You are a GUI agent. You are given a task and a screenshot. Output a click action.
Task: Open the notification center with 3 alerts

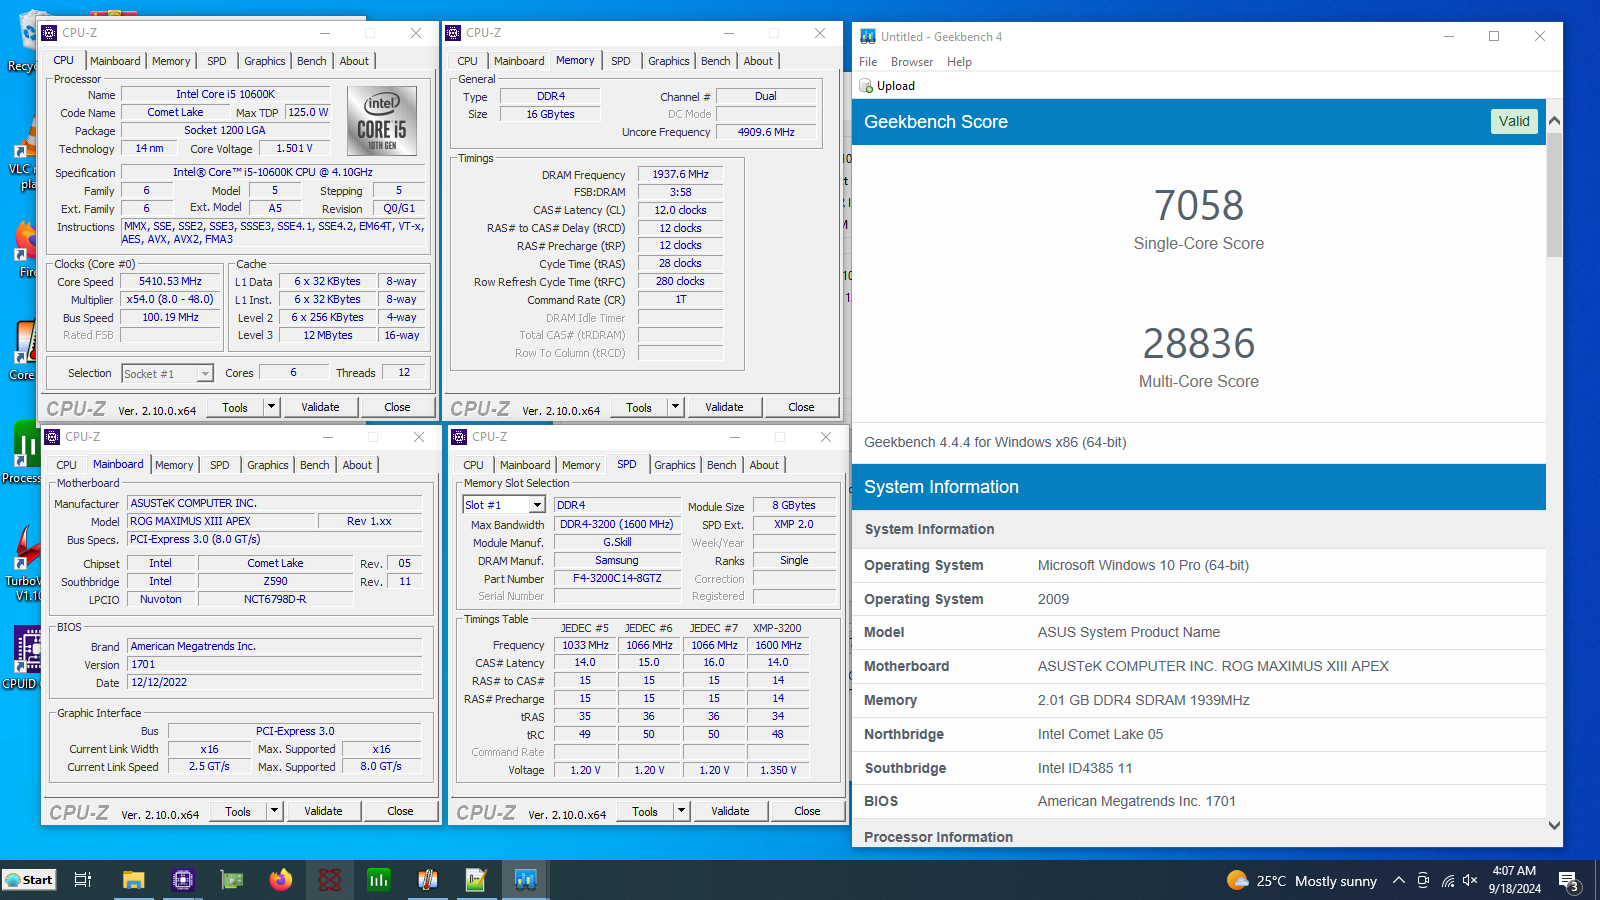(1569, 881)
